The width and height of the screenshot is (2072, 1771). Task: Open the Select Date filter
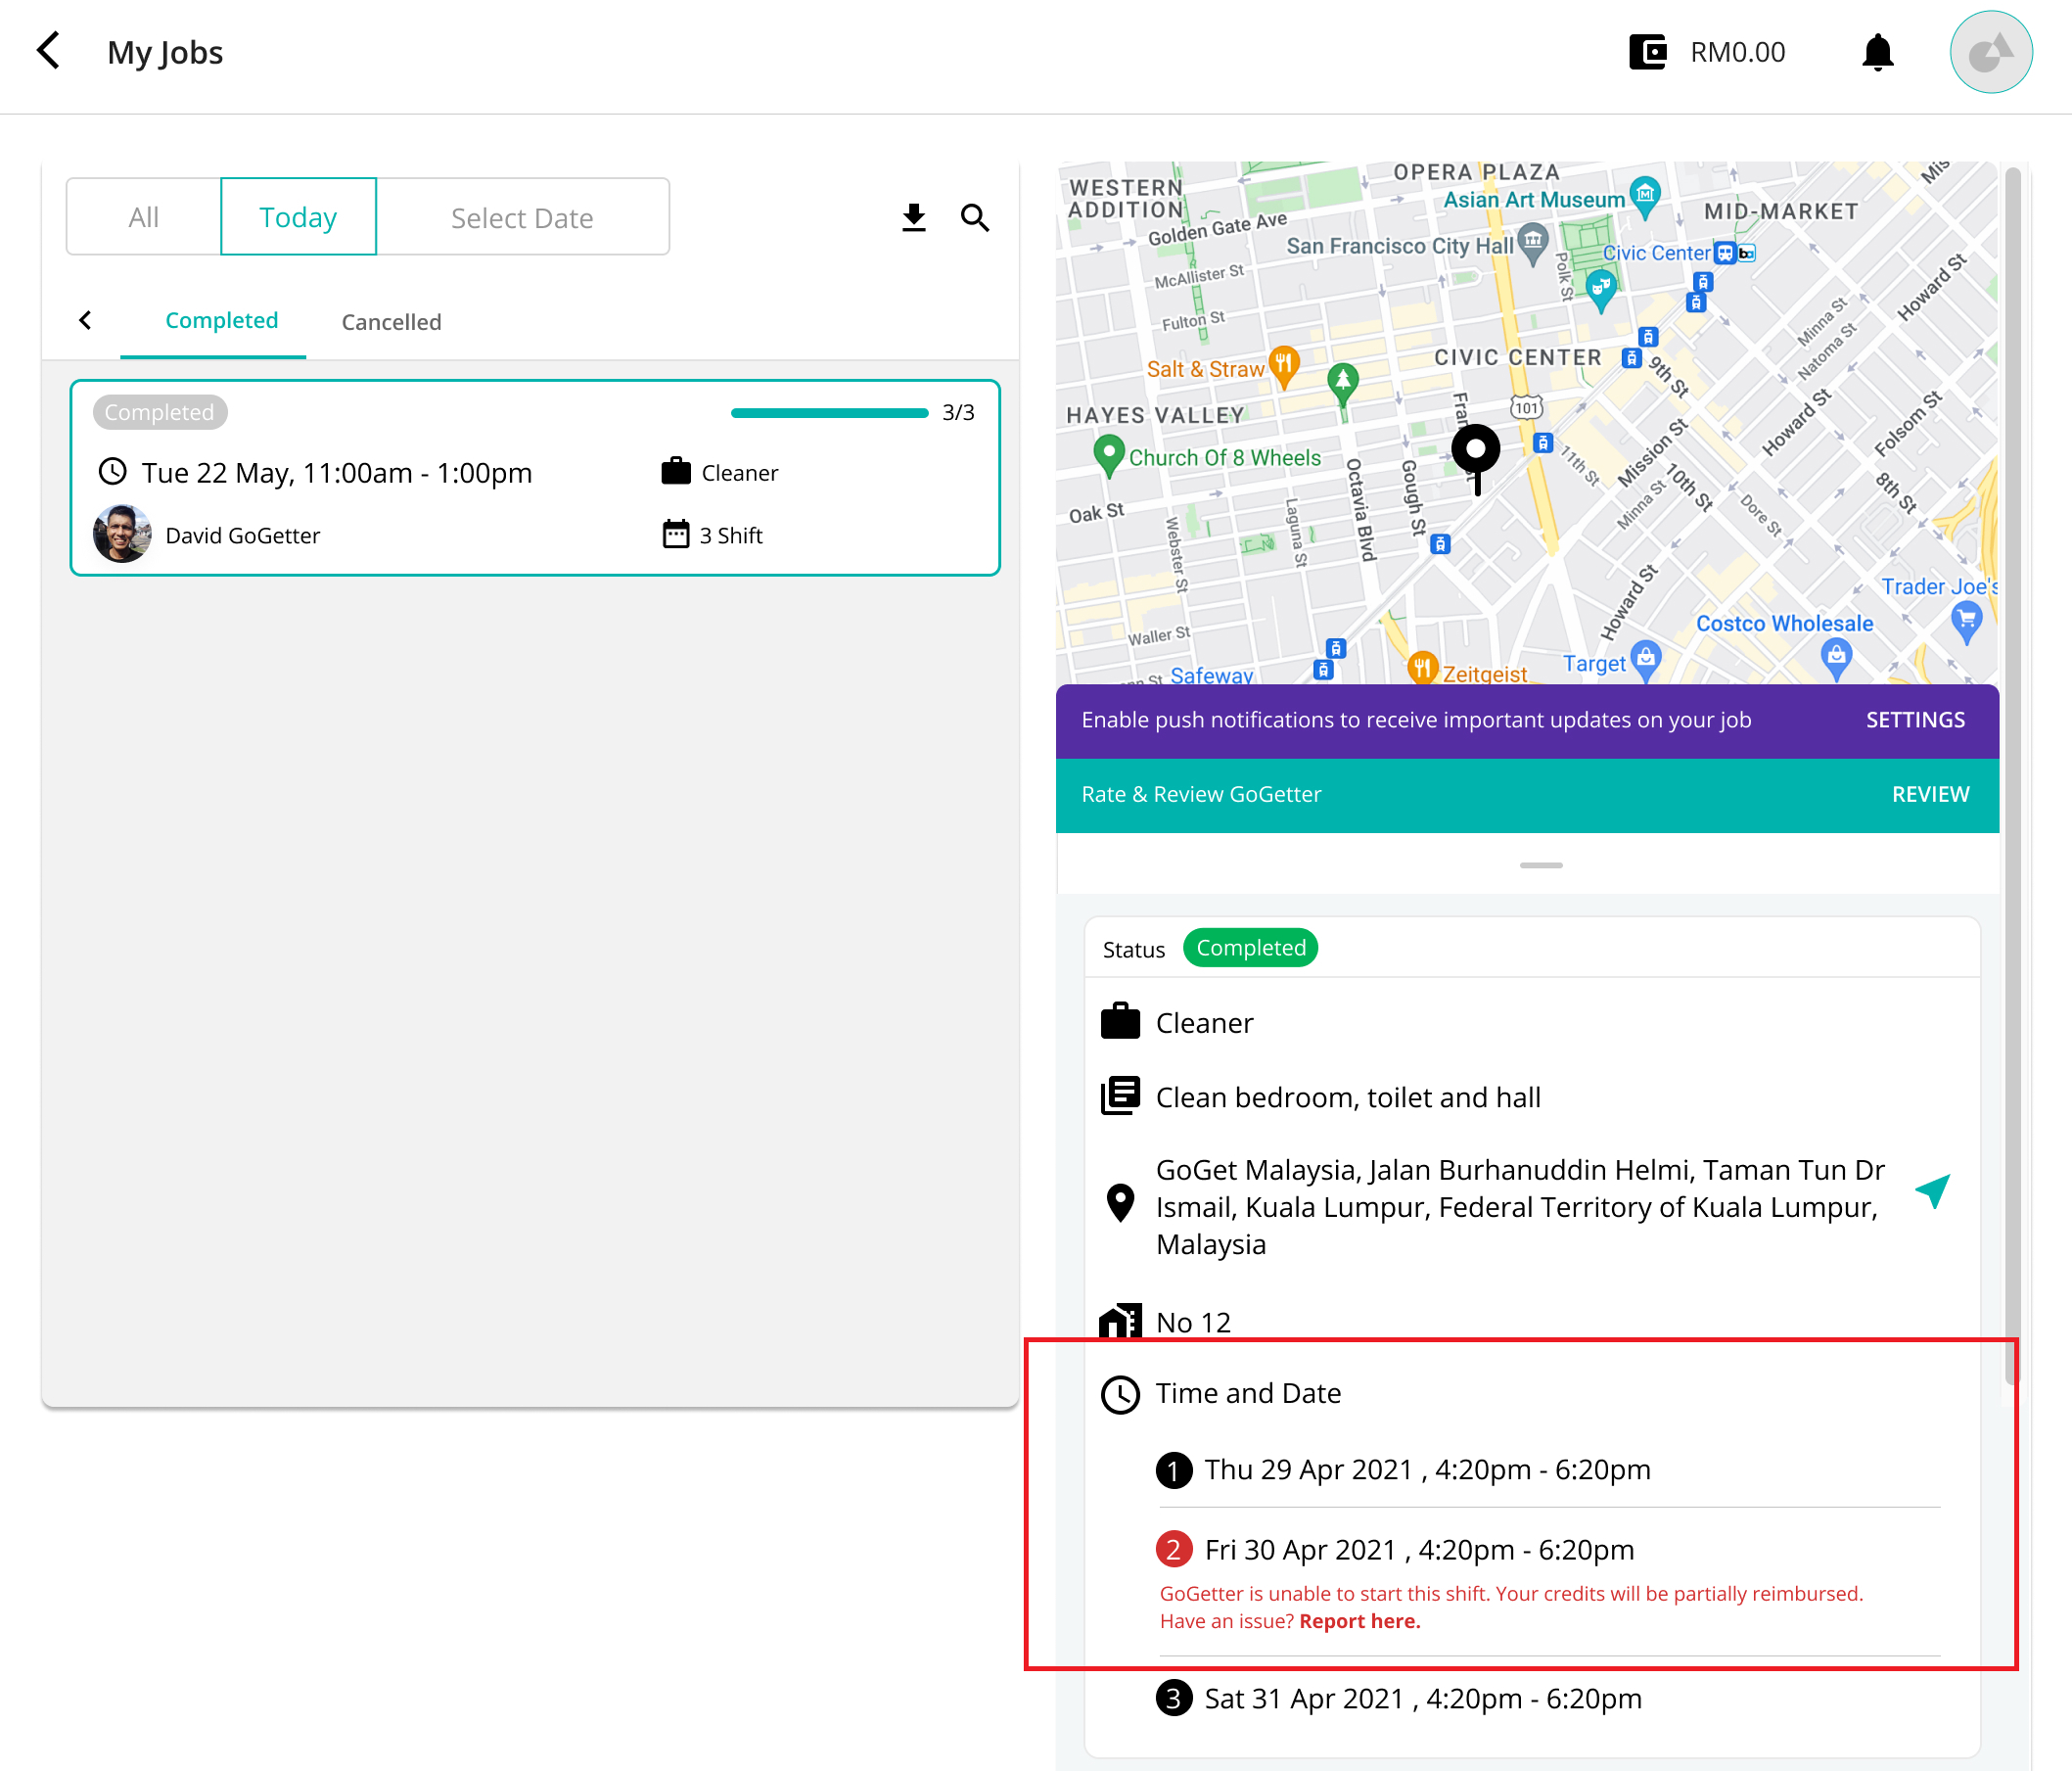click(x=522, y=217)
